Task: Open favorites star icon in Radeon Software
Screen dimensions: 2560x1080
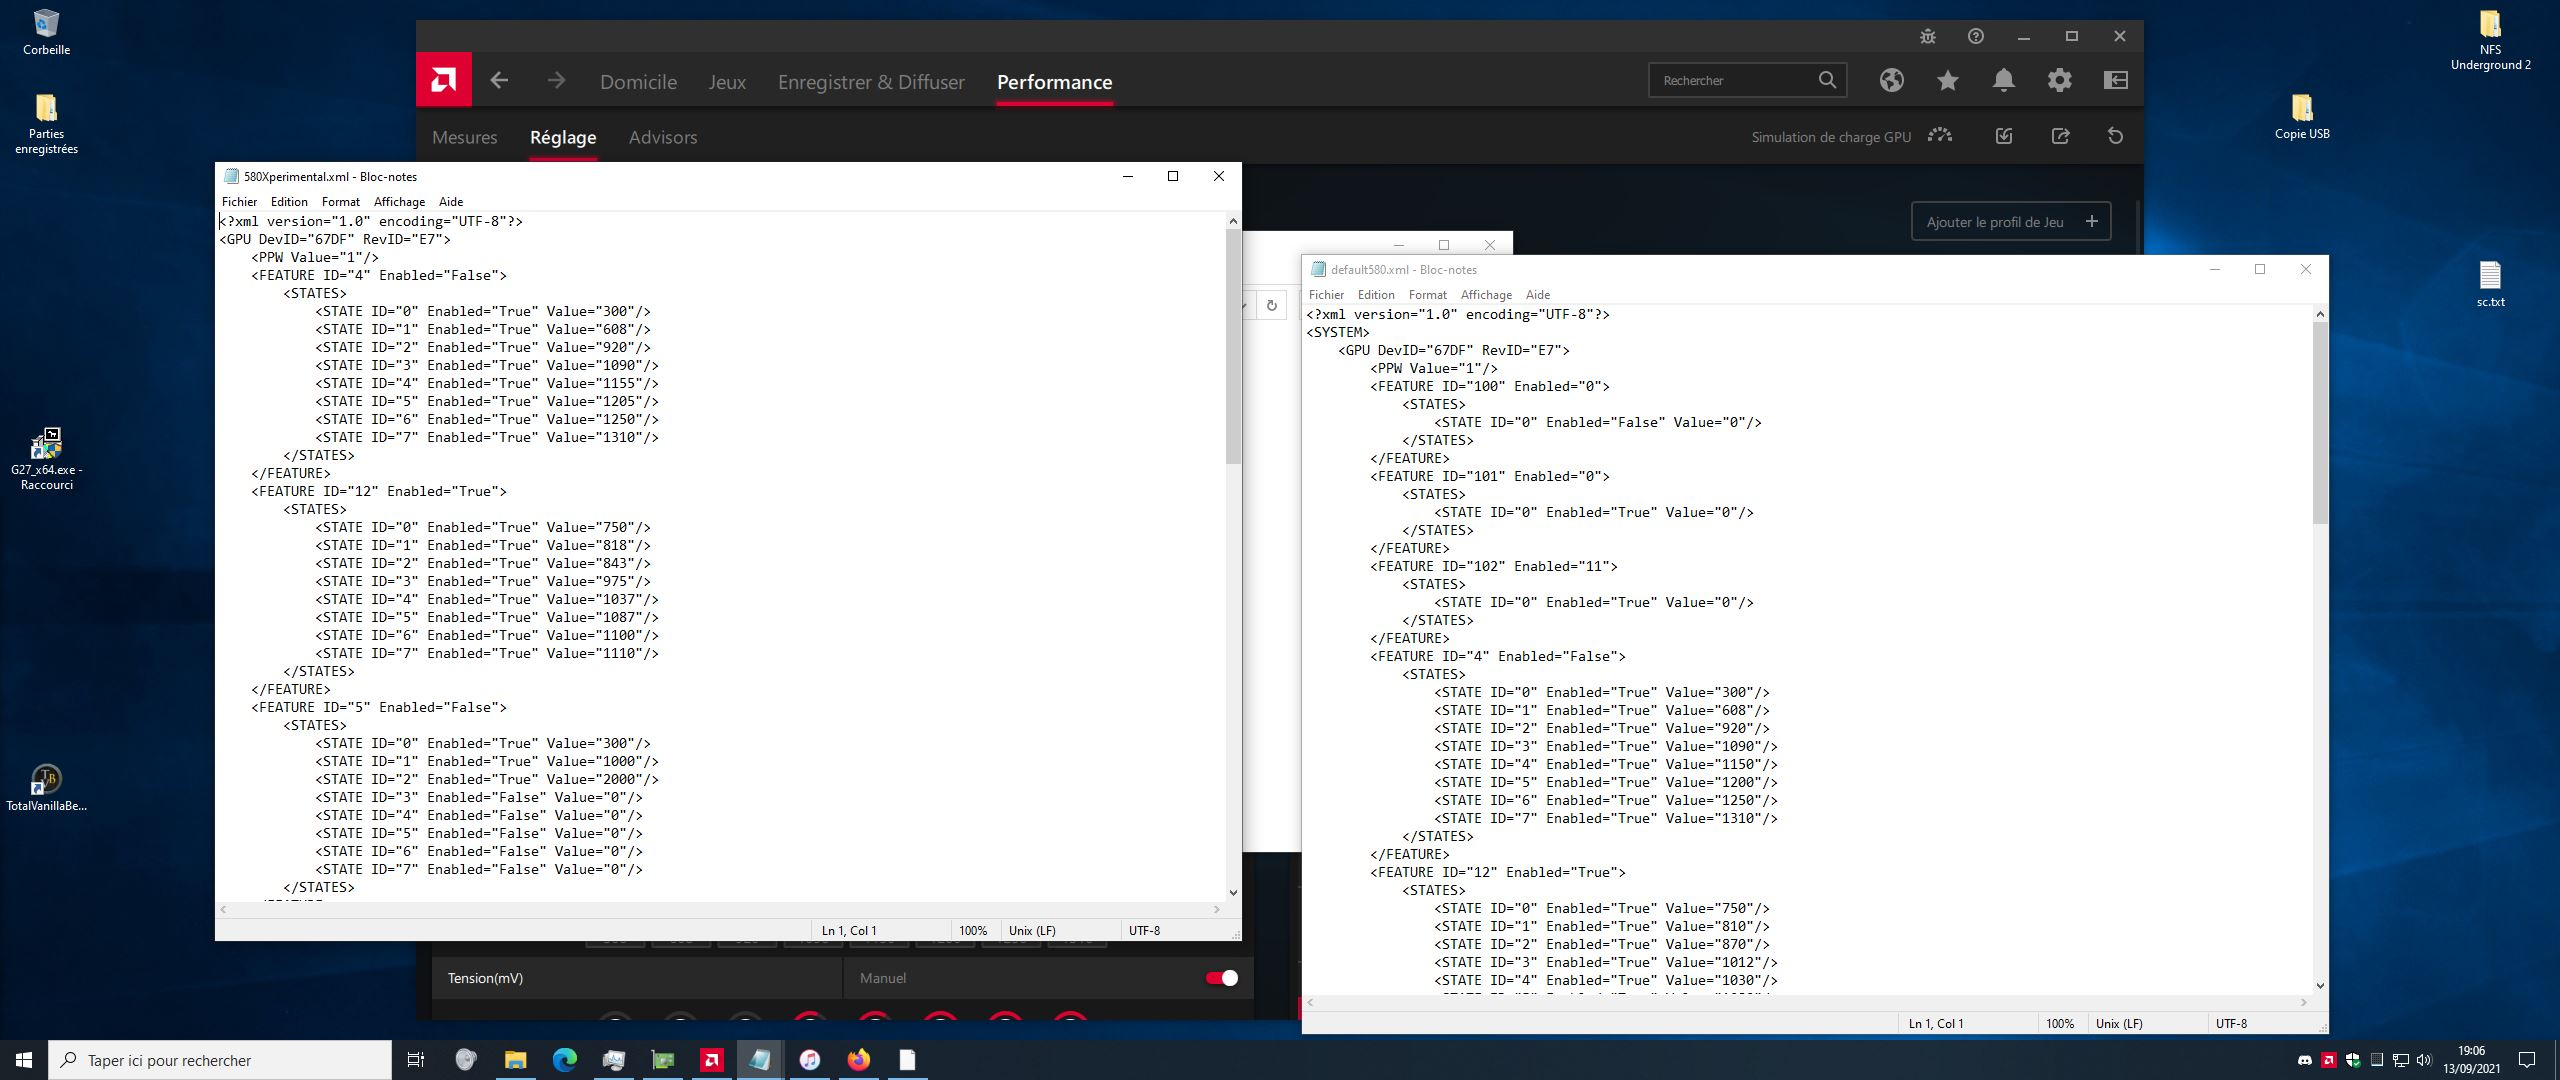Action: [x=1947, y=80]
